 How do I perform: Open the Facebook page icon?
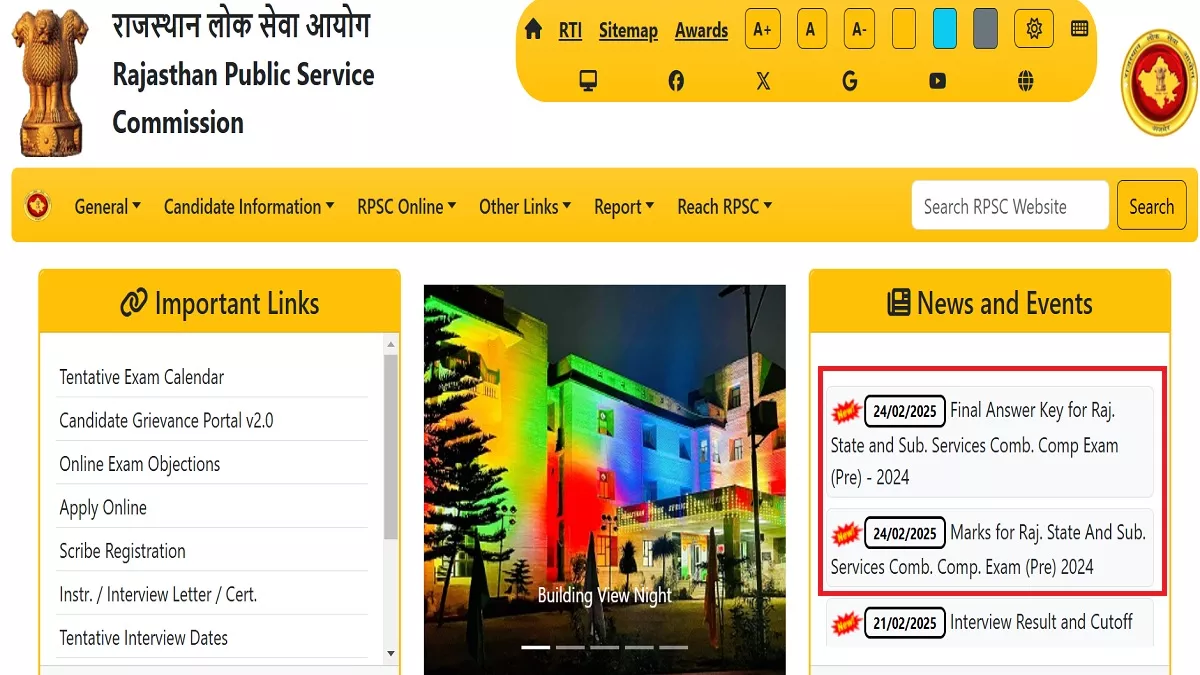click(x=676, y=81)
